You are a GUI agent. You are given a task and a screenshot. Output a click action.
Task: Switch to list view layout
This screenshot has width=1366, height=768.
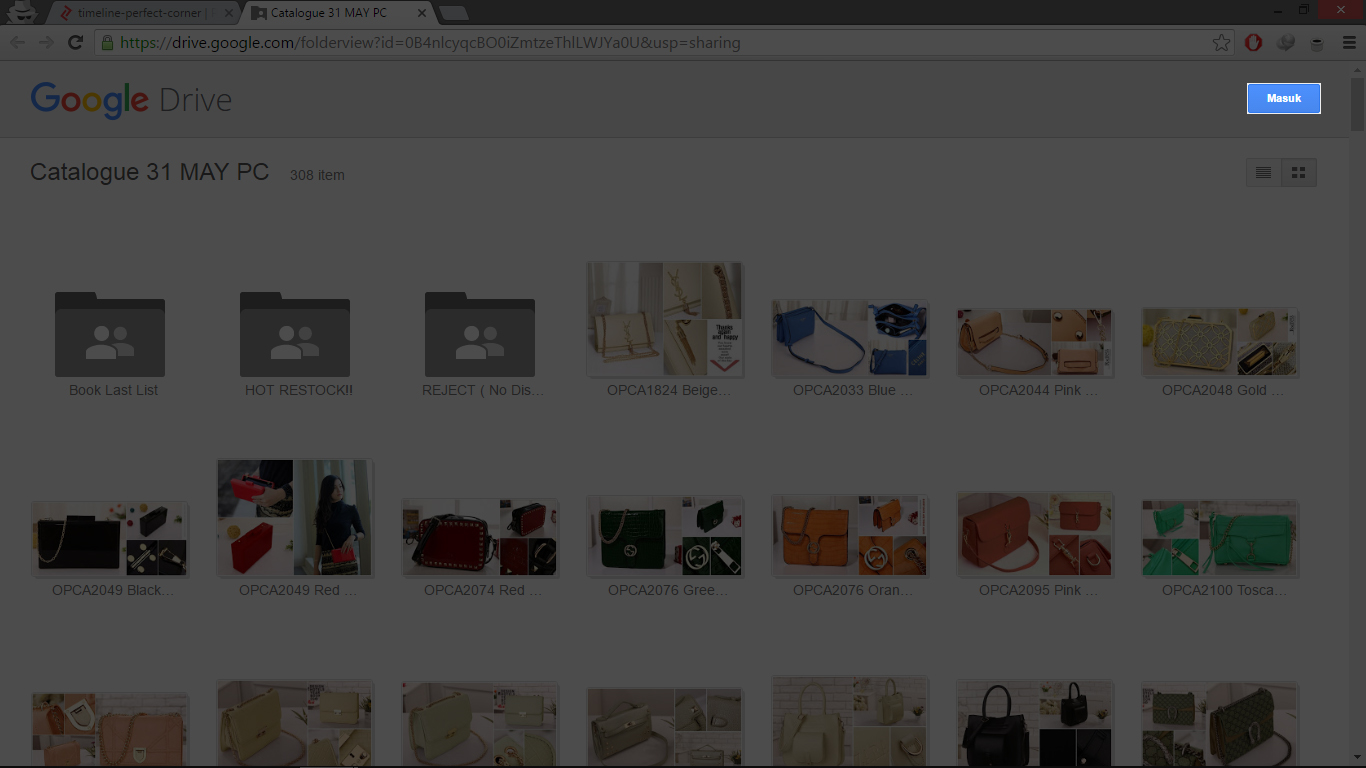pyautogui.click(x=1263, y=173)
